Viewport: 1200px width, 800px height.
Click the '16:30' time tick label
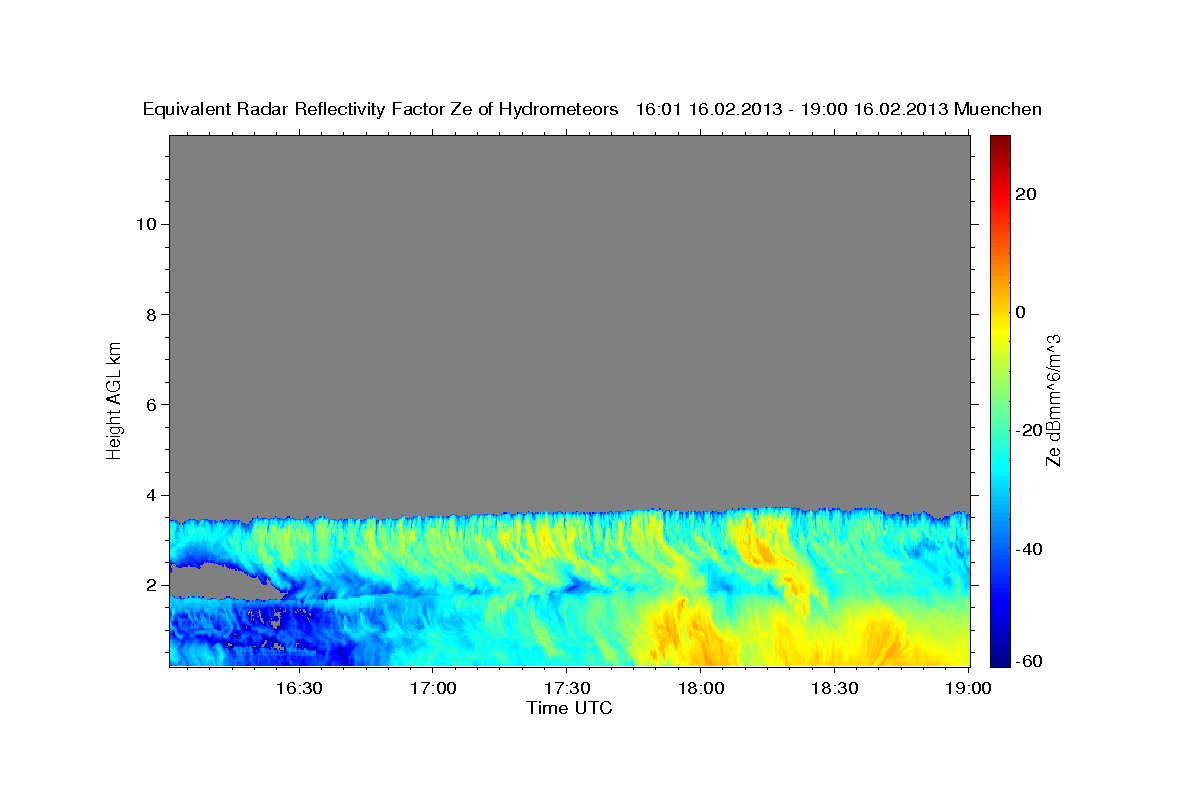[299, 688]
